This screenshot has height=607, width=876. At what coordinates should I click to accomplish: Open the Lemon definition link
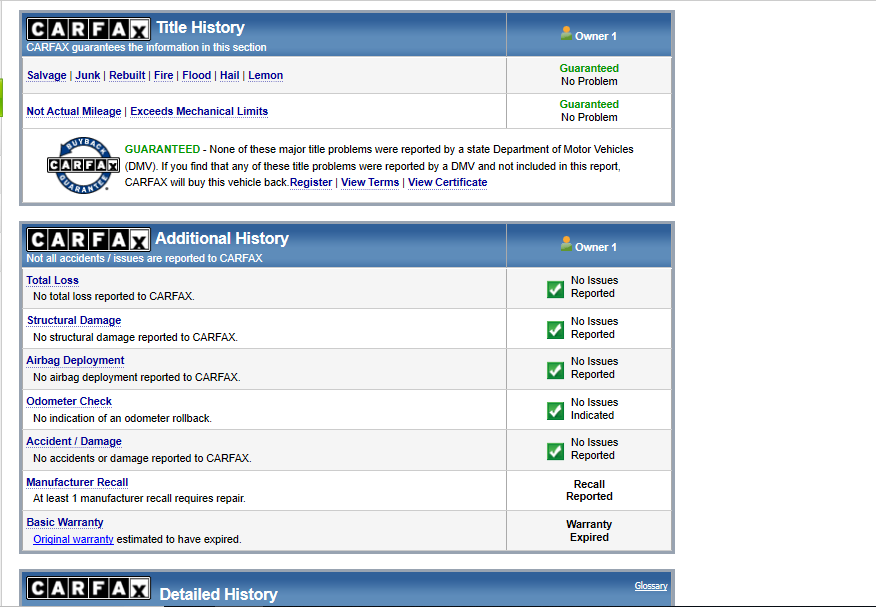[265, 75]
